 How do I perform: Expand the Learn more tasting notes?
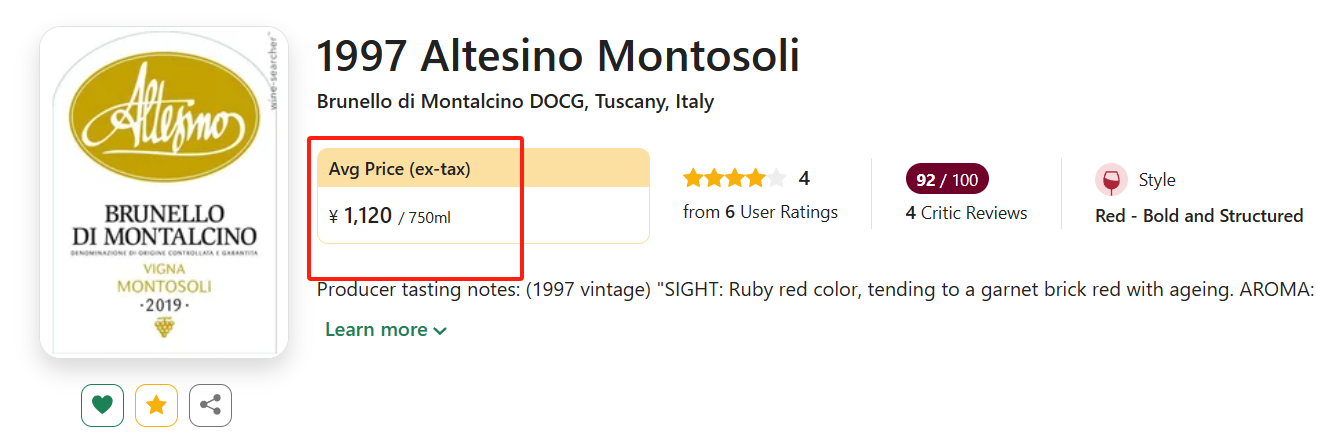click(385, 330)
